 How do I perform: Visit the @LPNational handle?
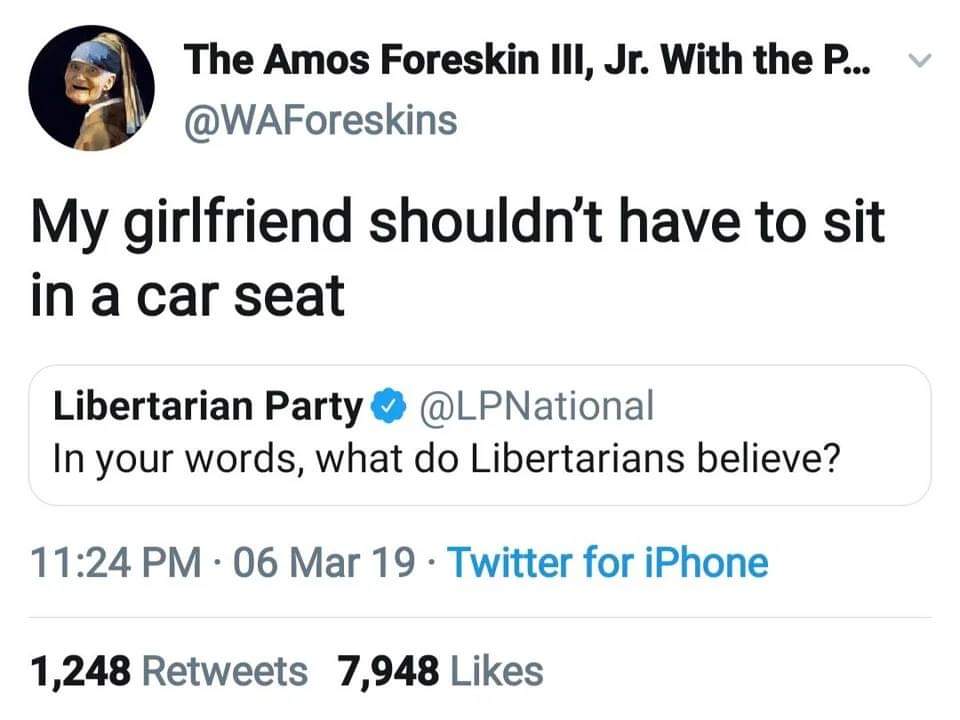tap(529, 407)
